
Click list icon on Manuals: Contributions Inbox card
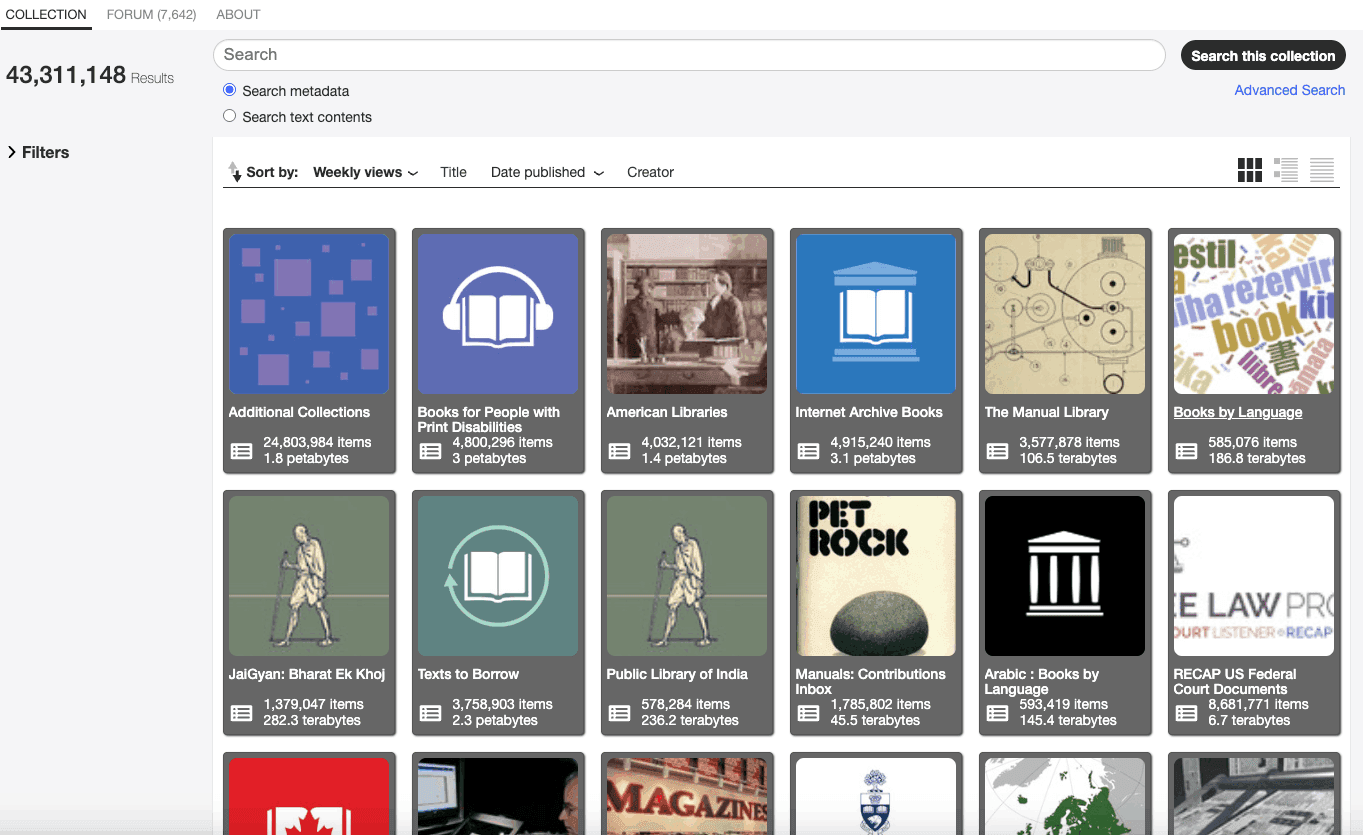tap(809, 713)
